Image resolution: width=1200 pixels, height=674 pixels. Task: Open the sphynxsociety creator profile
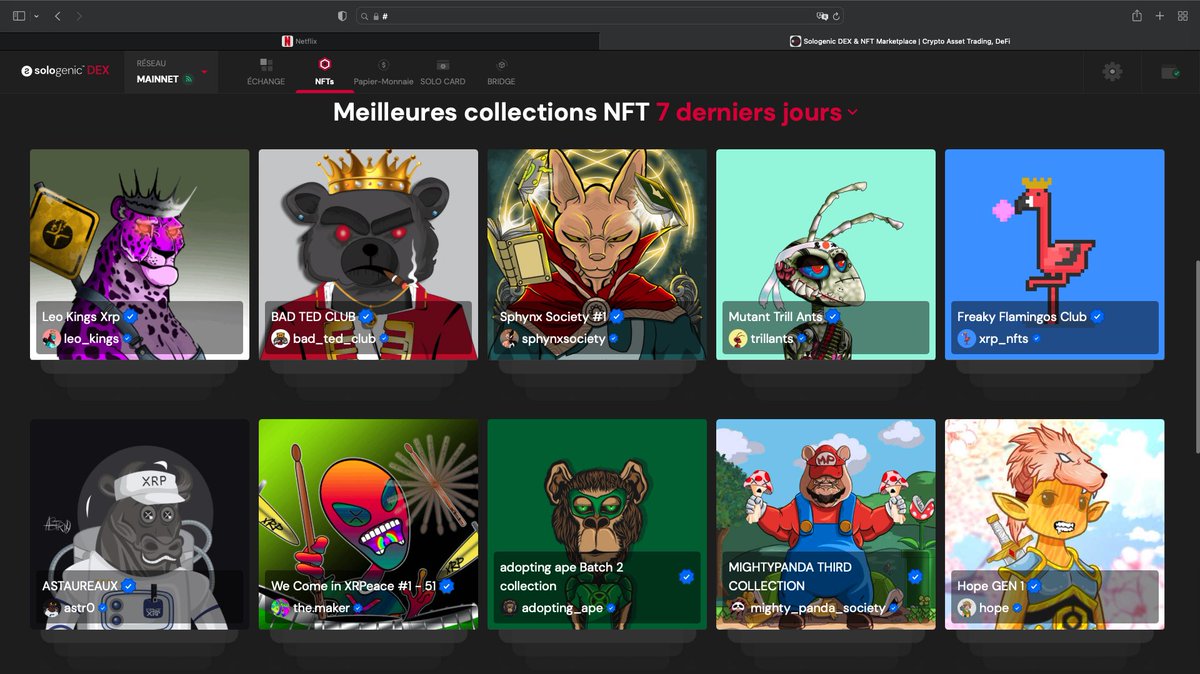[x=564, y=339]
